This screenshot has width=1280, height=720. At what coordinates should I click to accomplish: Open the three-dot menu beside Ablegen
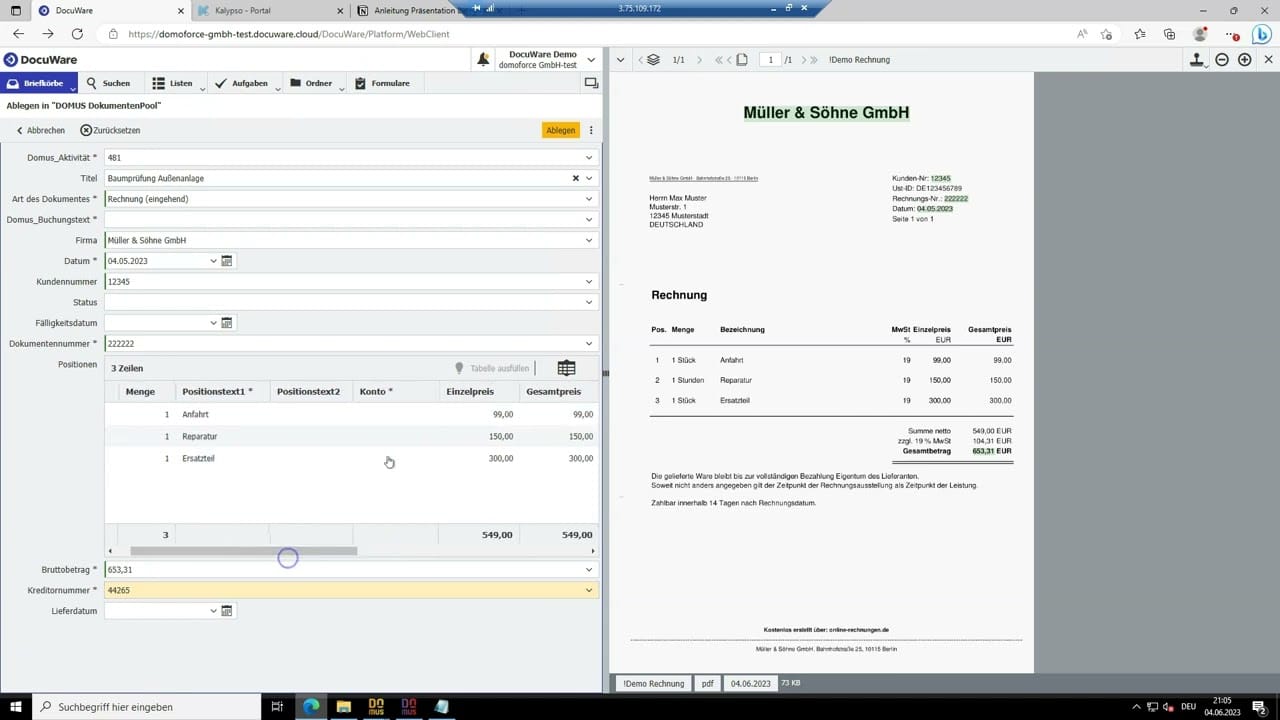coord(591,130)
